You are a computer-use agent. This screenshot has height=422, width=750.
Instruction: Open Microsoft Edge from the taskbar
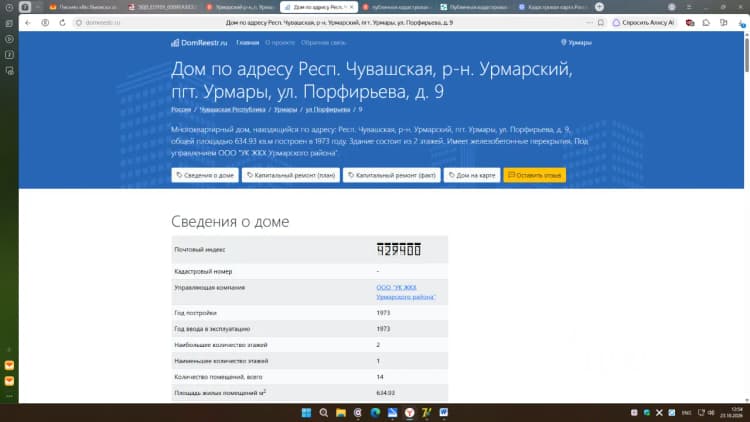coord(375,412)
